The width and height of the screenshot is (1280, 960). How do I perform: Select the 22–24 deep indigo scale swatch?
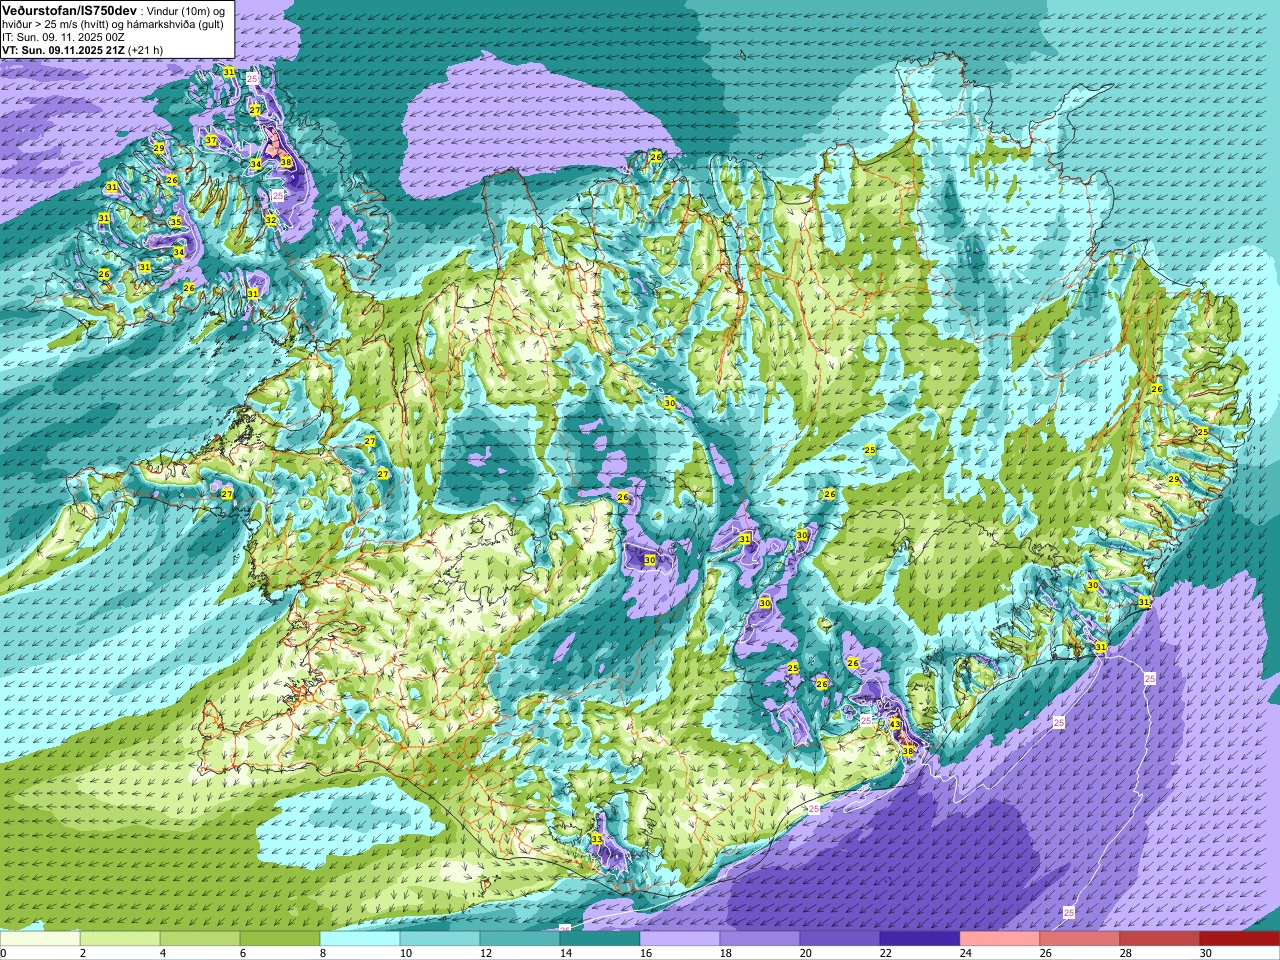[920, 939]
